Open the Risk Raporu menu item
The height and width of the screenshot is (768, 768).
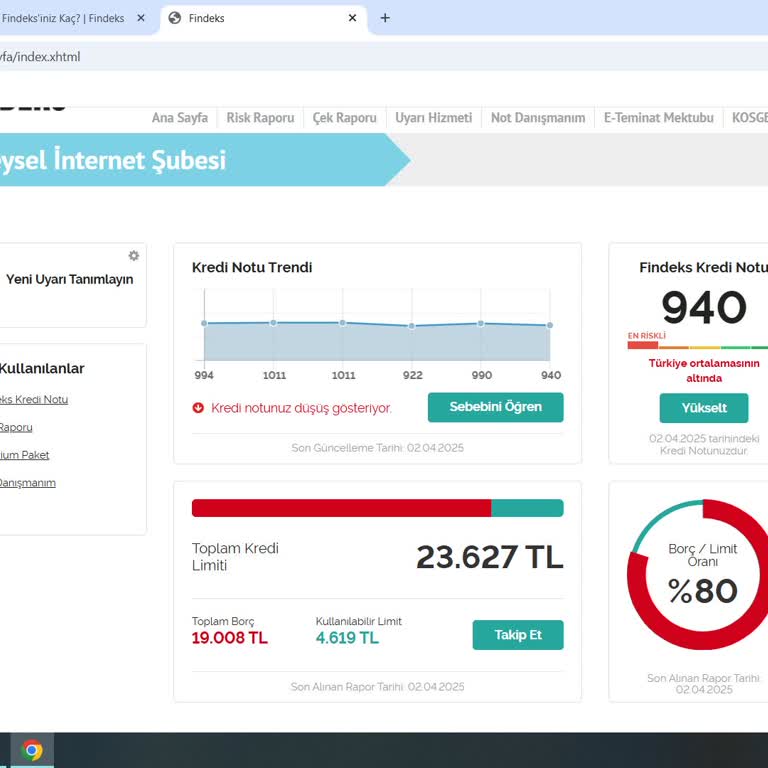[260, 118]
